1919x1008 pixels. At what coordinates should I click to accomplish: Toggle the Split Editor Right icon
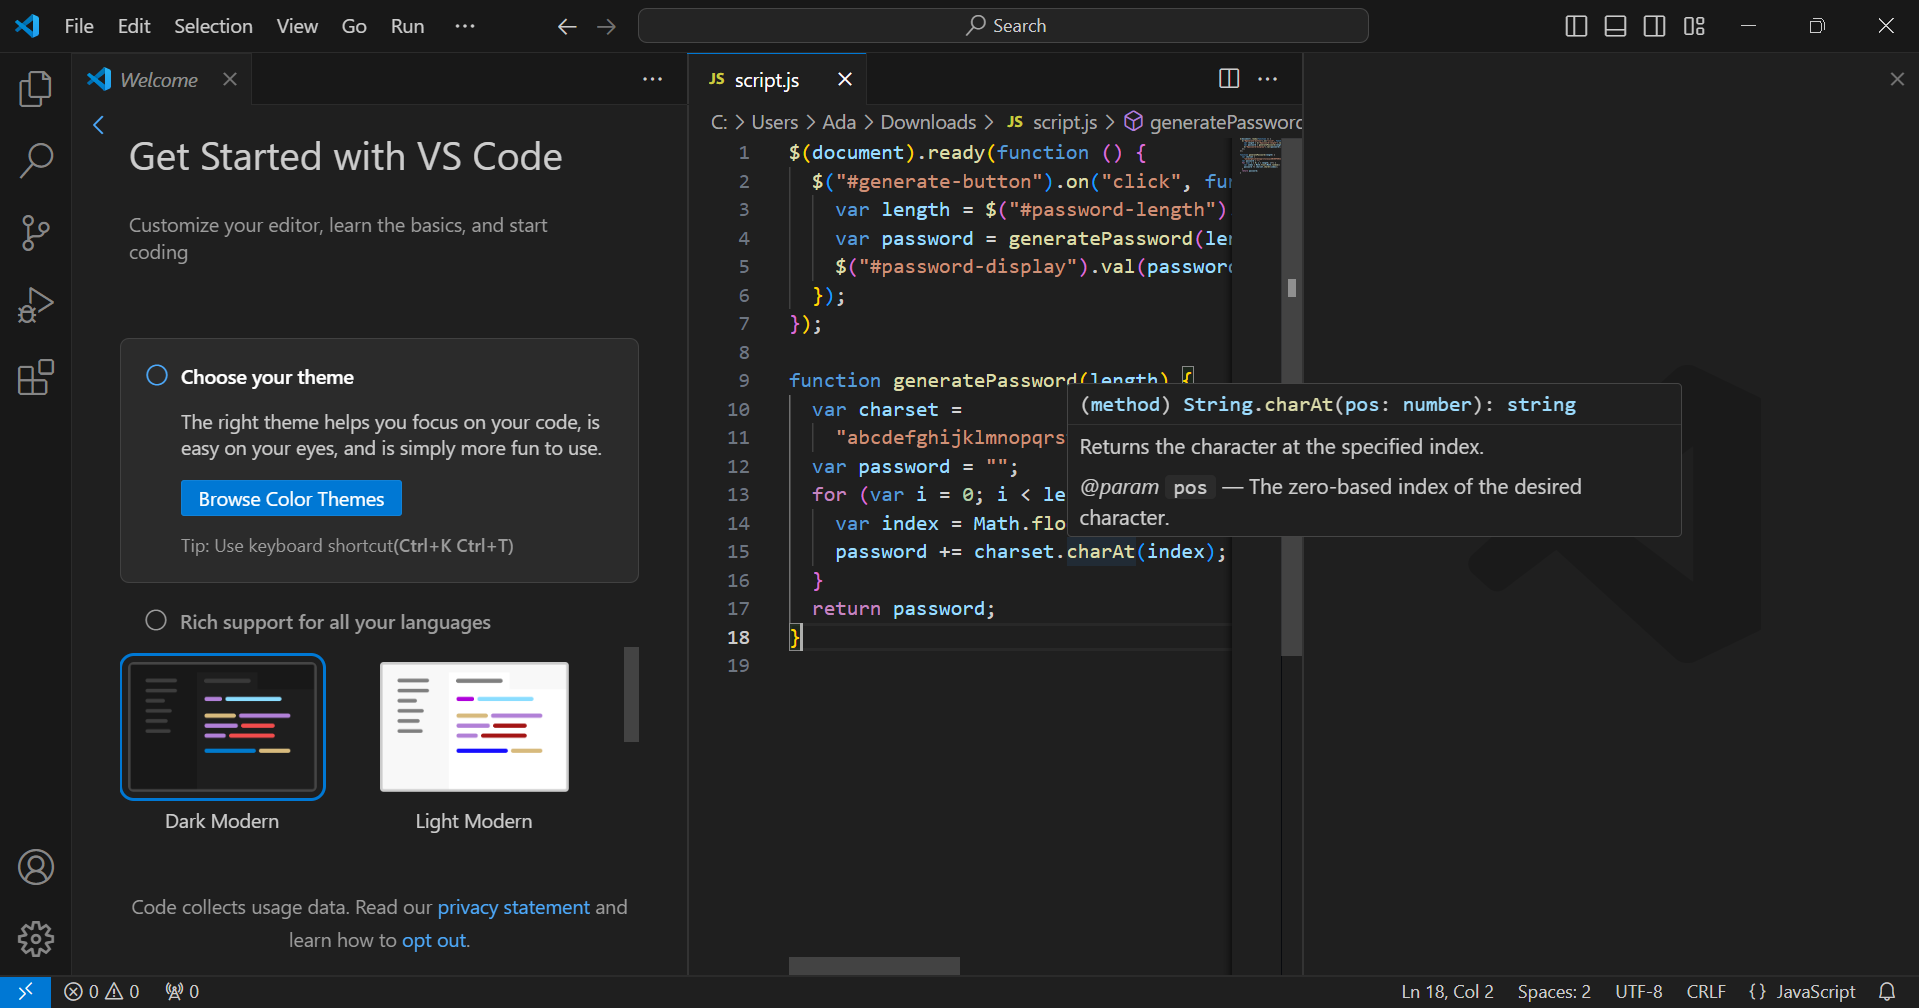[1228, 78]
